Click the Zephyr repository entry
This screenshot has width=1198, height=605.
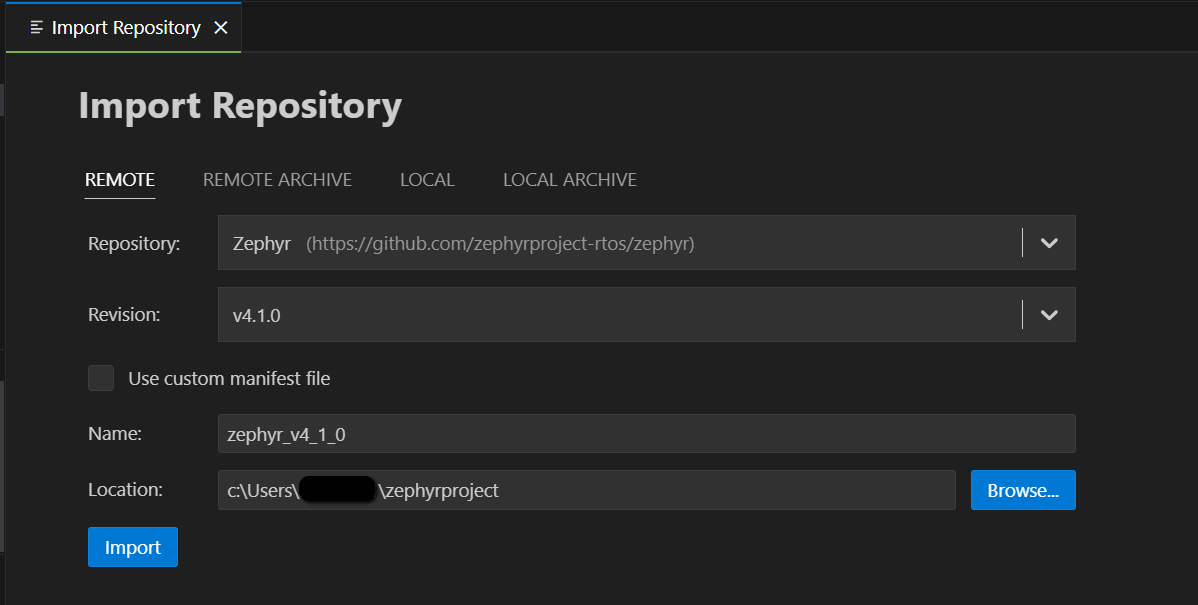coord(261,242)
